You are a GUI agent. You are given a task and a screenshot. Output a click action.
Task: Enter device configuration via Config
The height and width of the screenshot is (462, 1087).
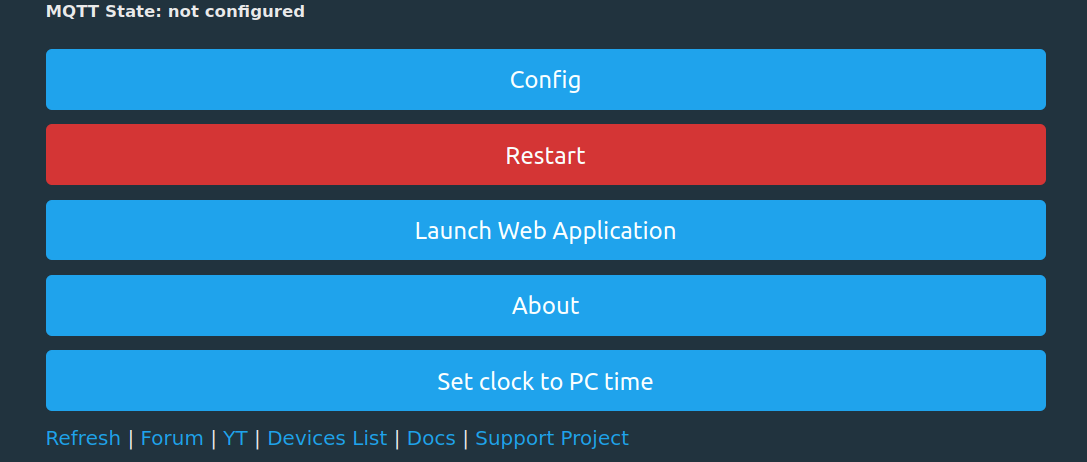pos(545,80)
